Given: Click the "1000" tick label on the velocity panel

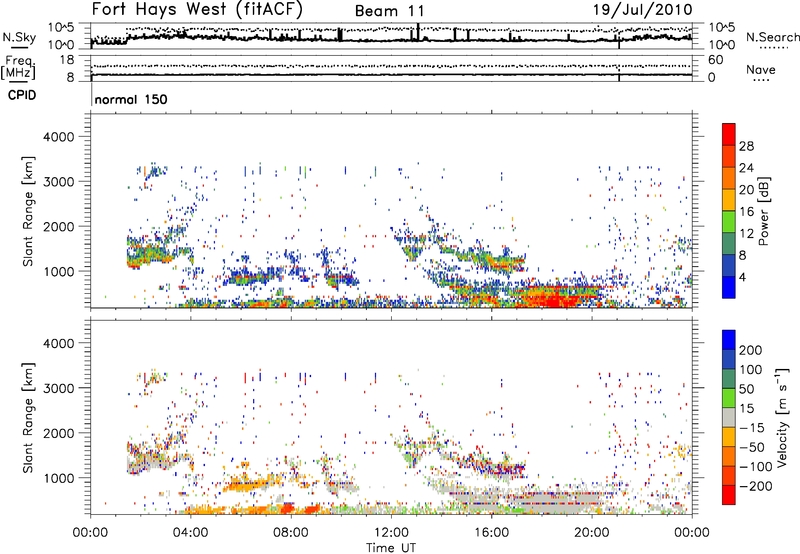Looking at the screenshot, I should 59,478.
